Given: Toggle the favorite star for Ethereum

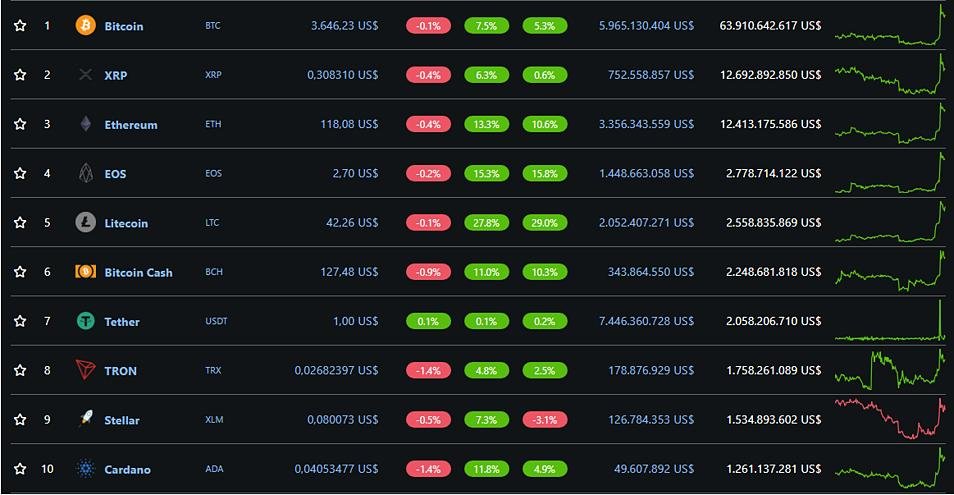Looking at the screenshot, I should tap(20, 124).
